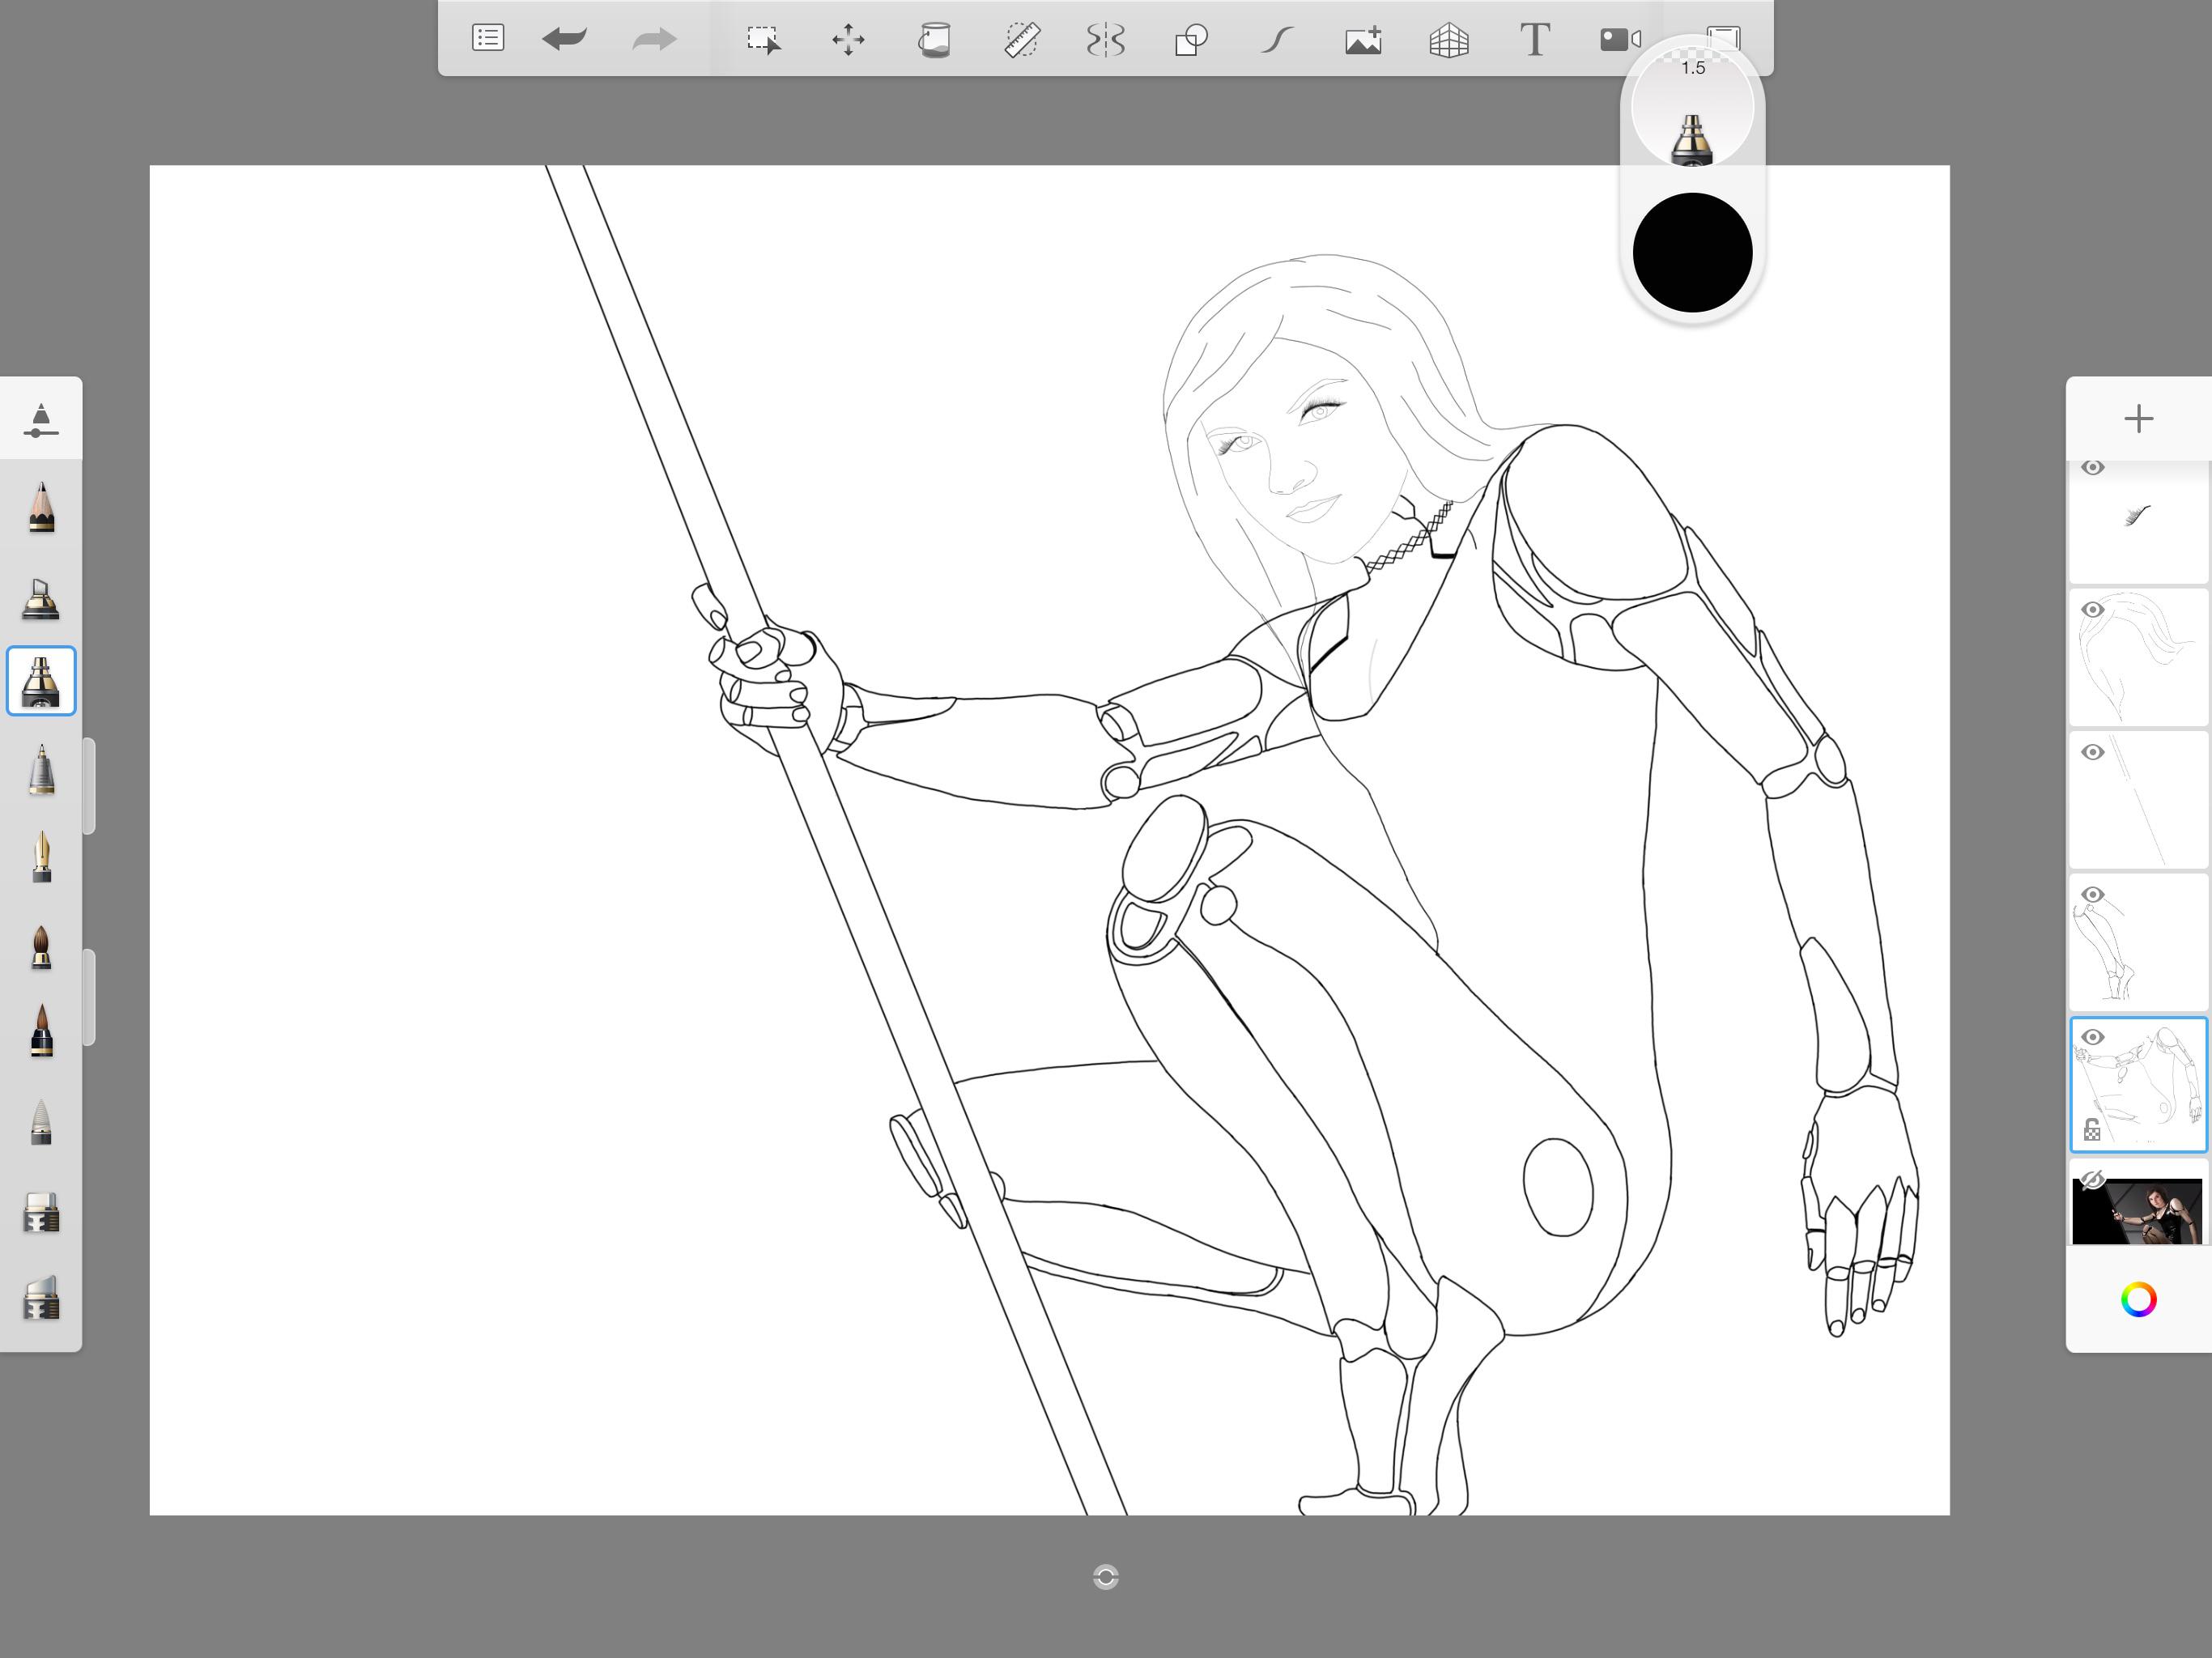The image size is (2212, 1658).
Task: Open the color wheel in layer panel
Action: [2138, 1299]
